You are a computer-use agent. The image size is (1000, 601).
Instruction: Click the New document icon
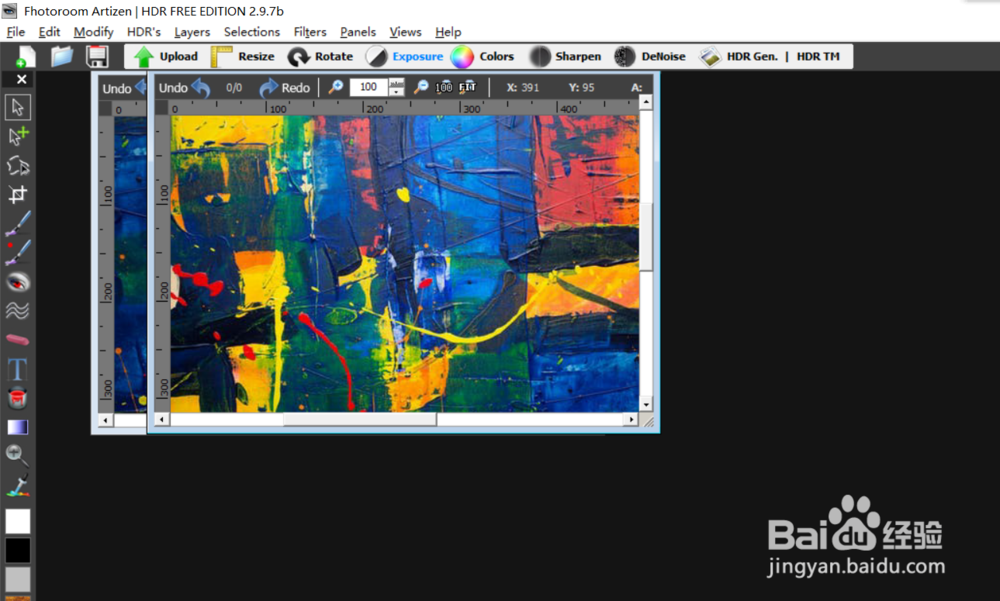pyautogui.click(x=25, y=57)
